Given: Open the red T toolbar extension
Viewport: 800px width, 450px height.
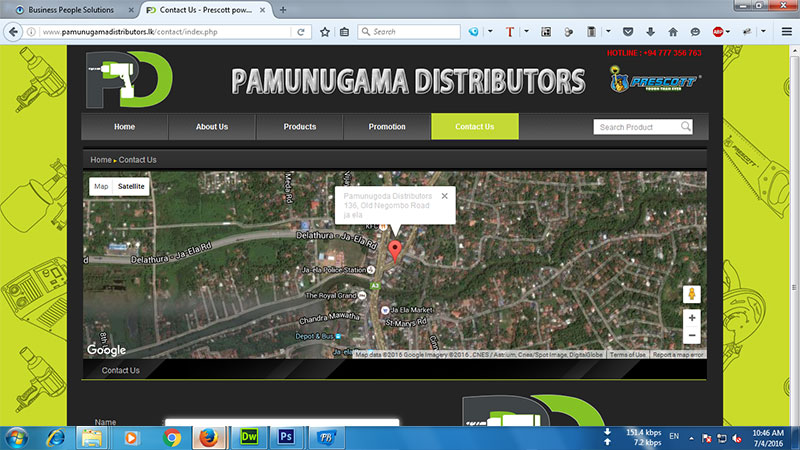Looking at the screenshot, I should coord(509,32).
